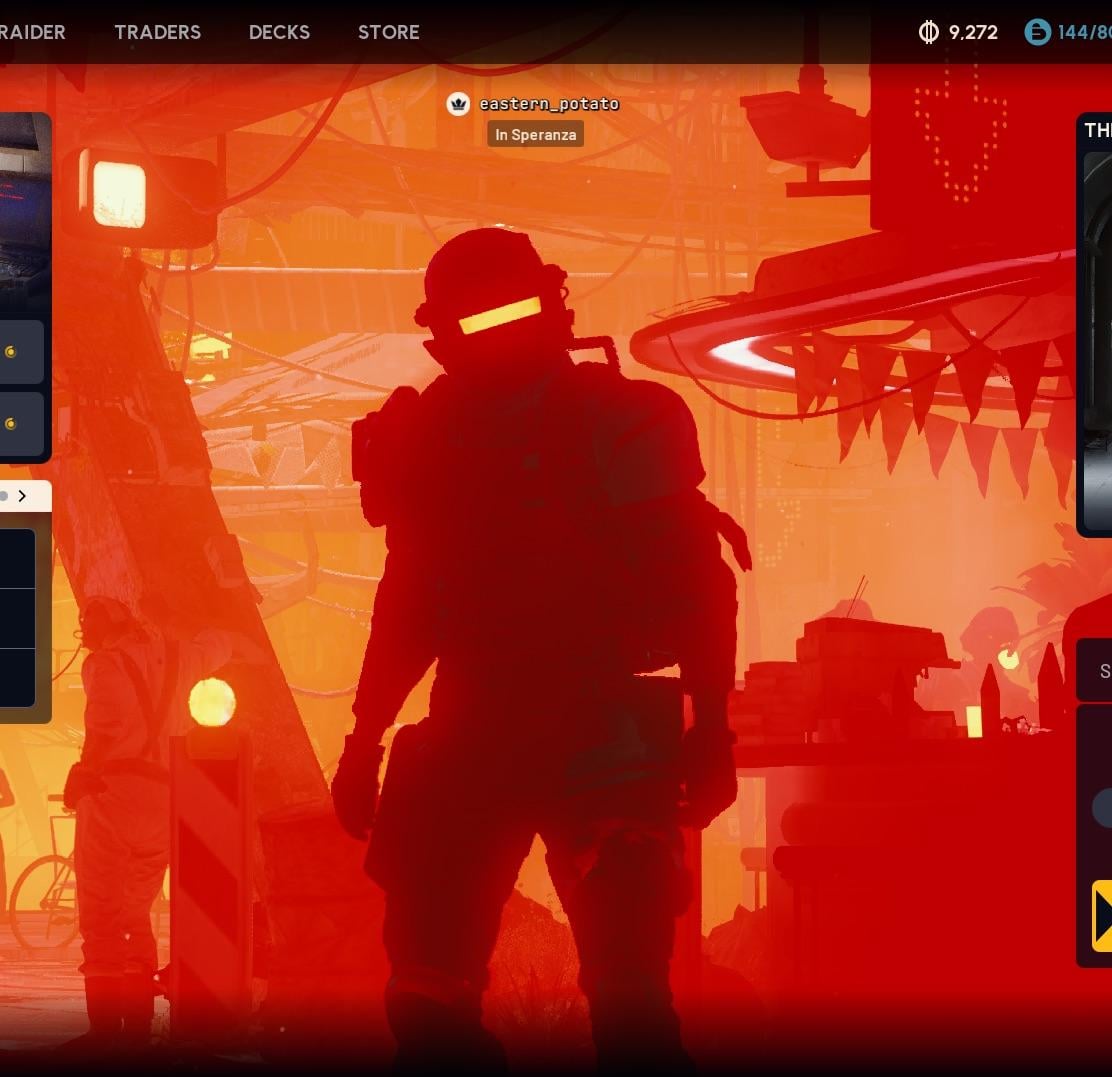Click the blue token currency icon
Viewport: 1112px width, 1077px height.
coord(1037,32)
